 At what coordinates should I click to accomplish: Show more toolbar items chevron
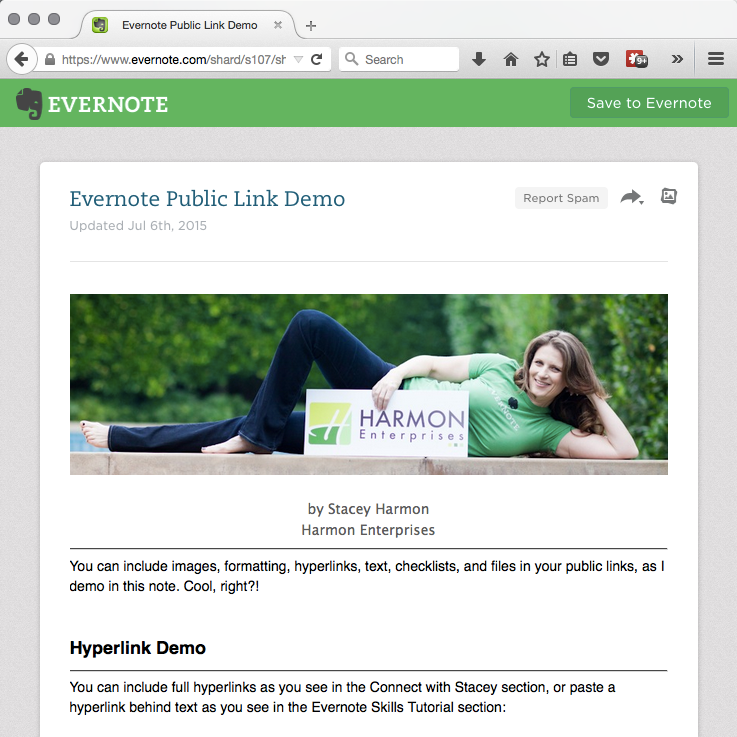pos(677,59)
